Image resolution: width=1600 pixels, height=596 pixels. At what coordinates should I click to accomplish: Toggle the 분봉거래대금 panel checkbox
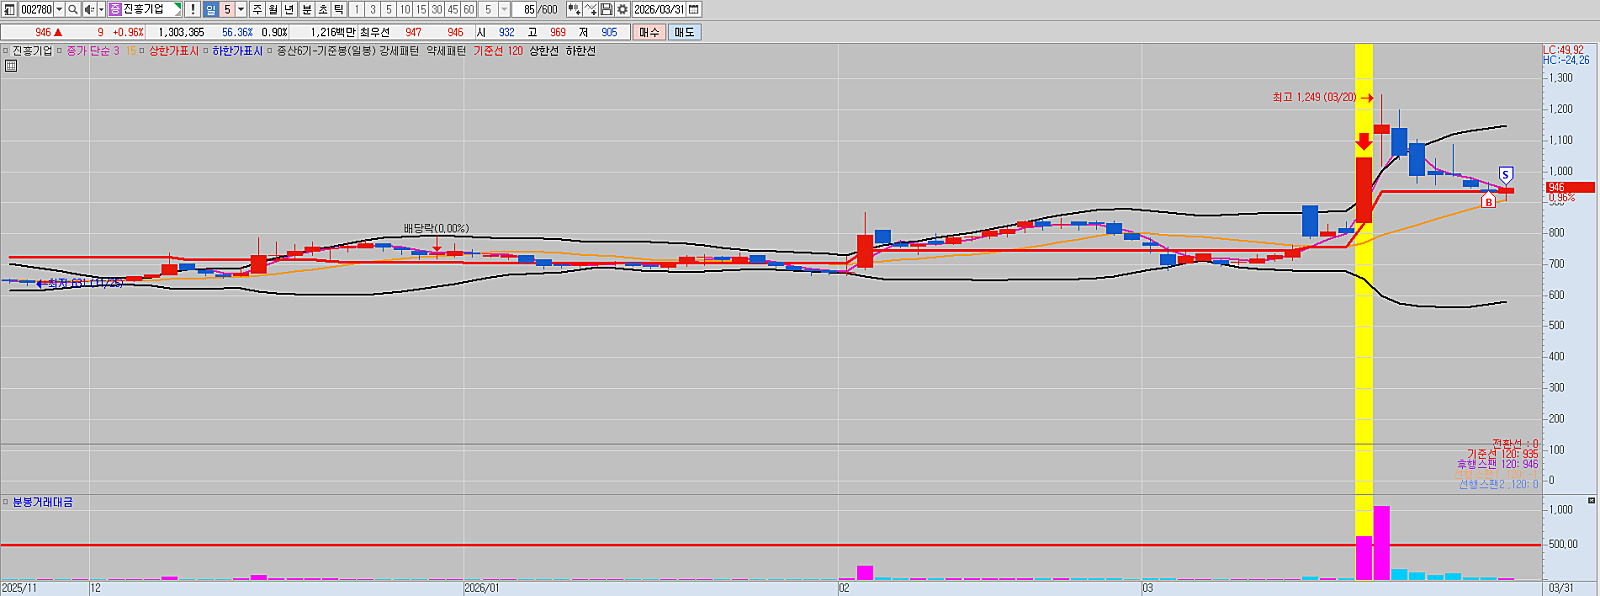(x=6, y=502)
